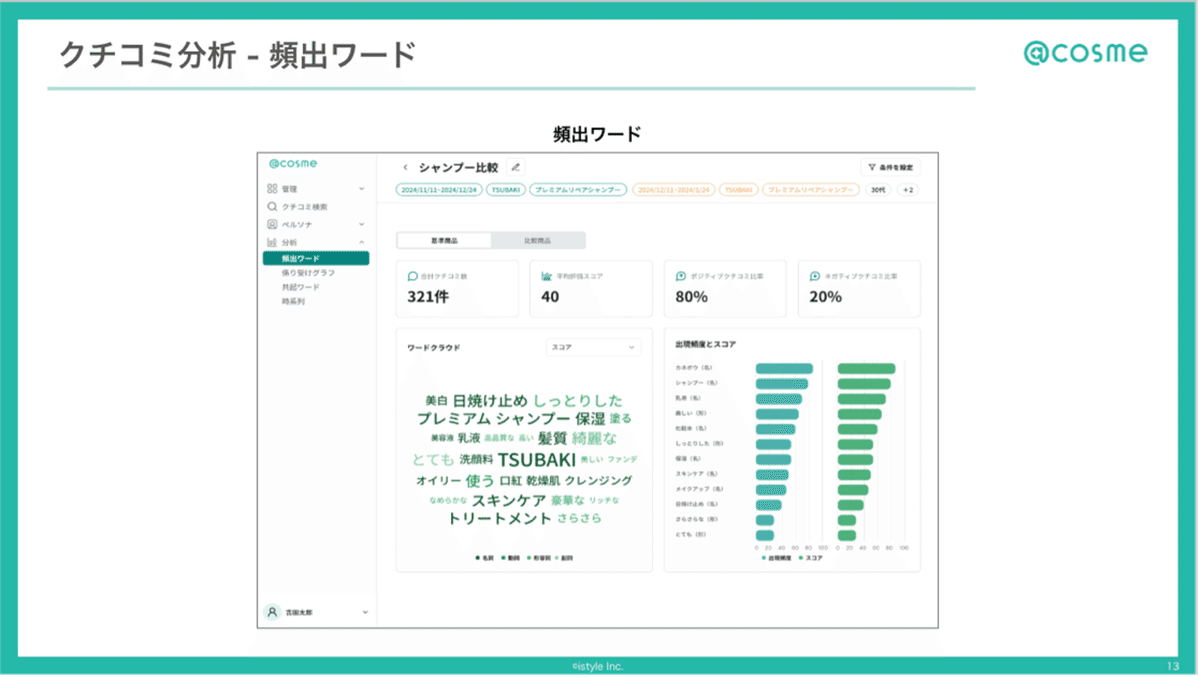Click the とても teal frequency bar
Viewport: 1200px width, 678px height.
(765, 535)
